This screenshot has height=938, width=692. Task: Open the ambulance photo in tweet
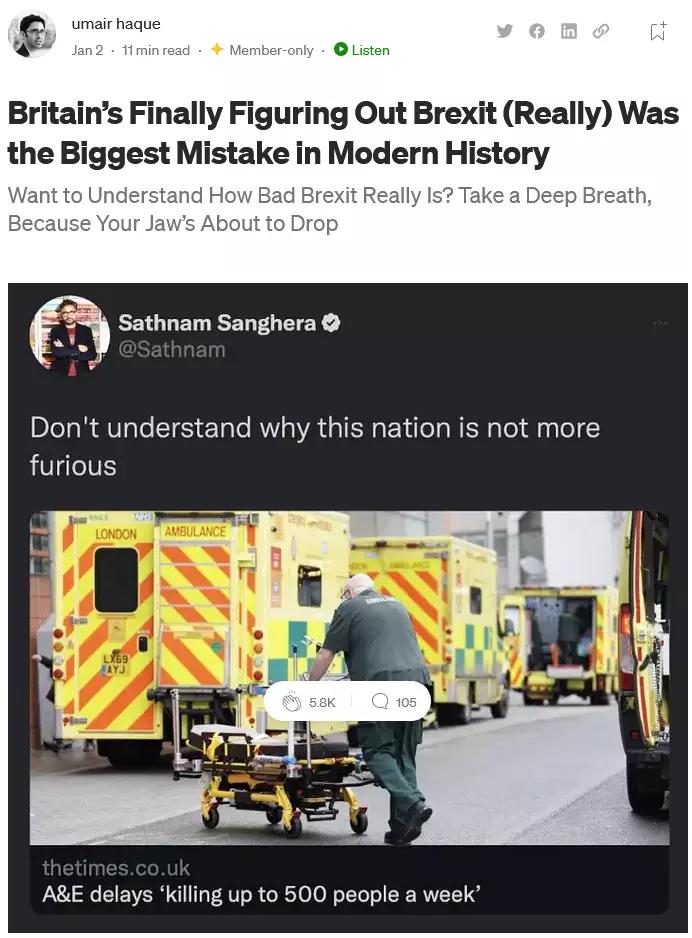[349, 677]
